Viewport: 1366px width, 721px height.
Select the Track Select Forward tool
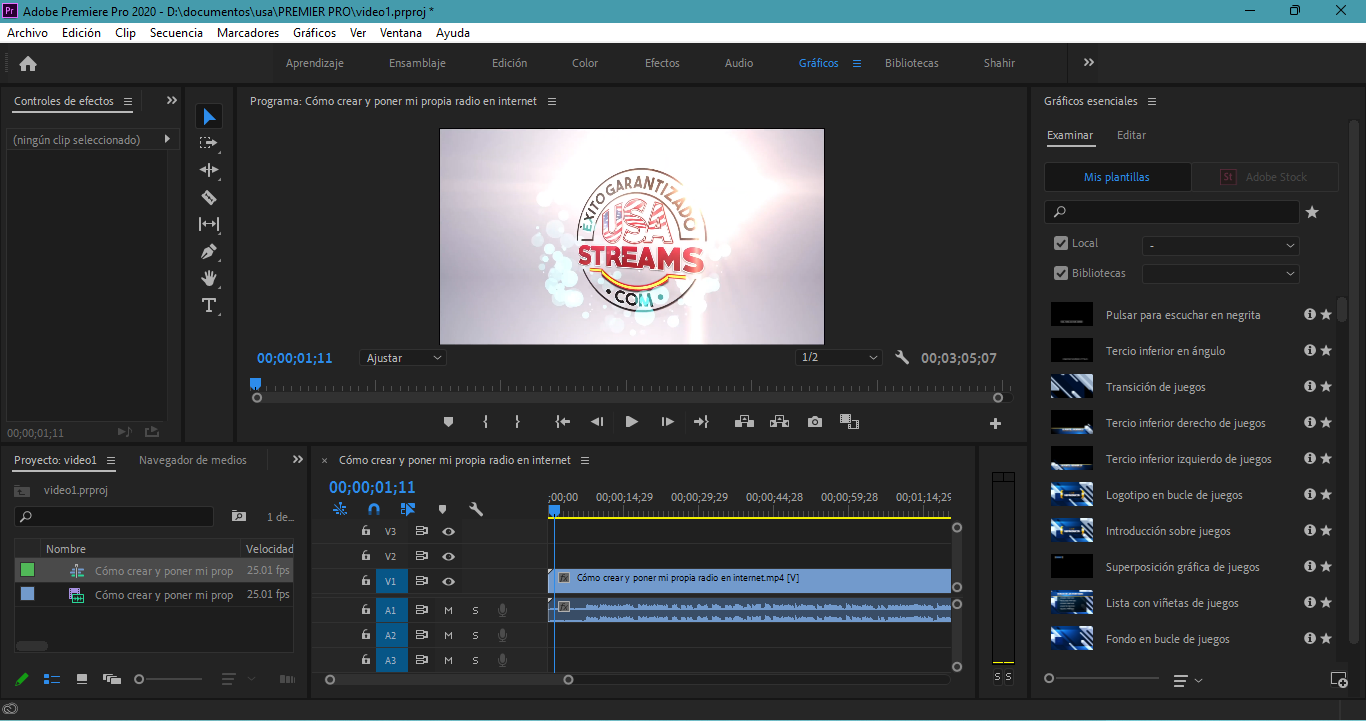tap(208, 143)
